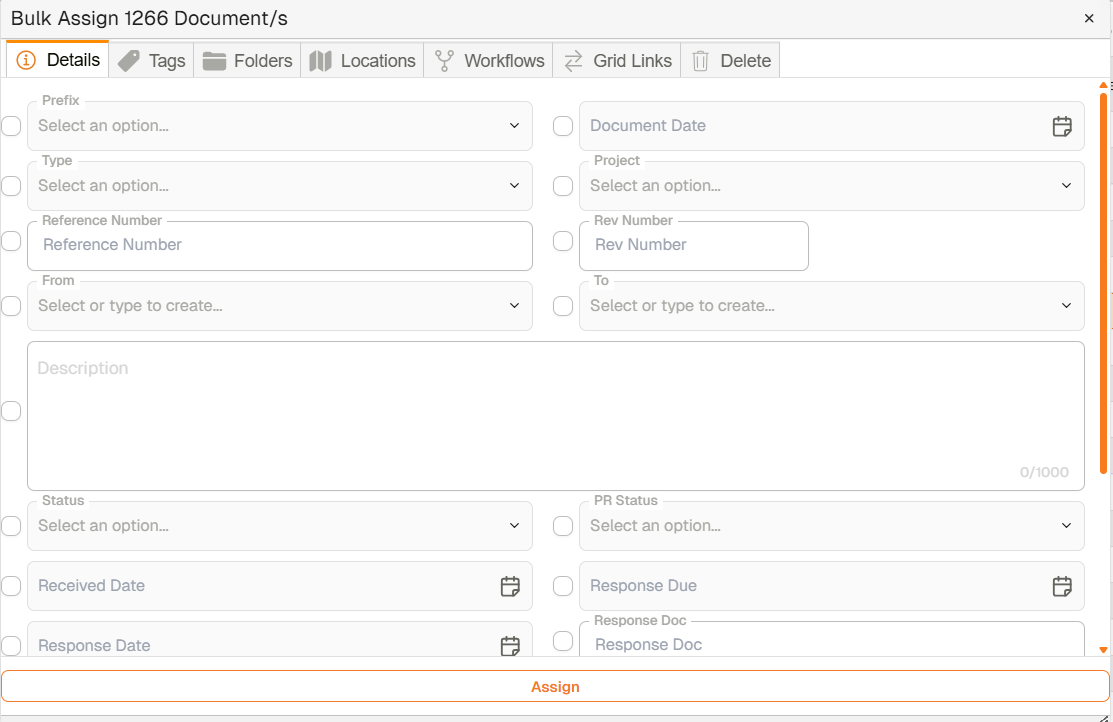The width and height of the screenshot is (1113, 722).
Task: Open the Grid Links tab
Action: 617,61
